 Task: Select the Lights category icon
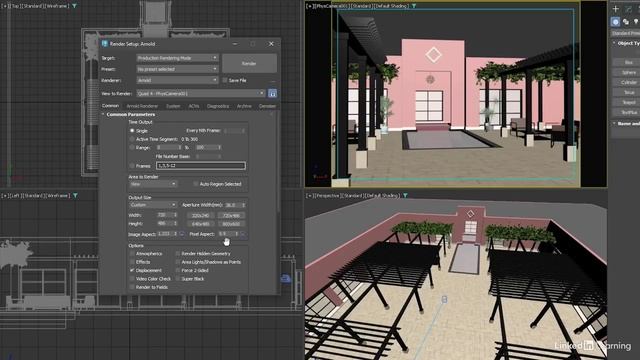click(x=636, y=22)
